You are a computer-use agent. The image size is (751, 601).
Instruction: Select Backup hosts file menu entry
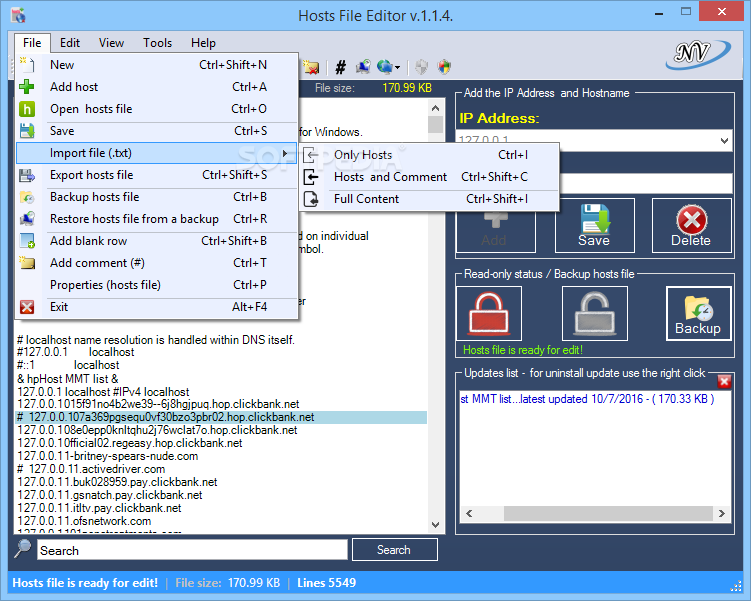point(156,197)
